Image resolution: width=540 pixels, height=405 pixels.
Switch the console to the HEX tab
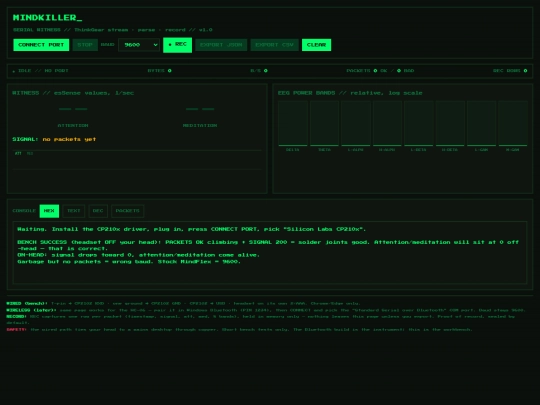[x=49, y=211]
